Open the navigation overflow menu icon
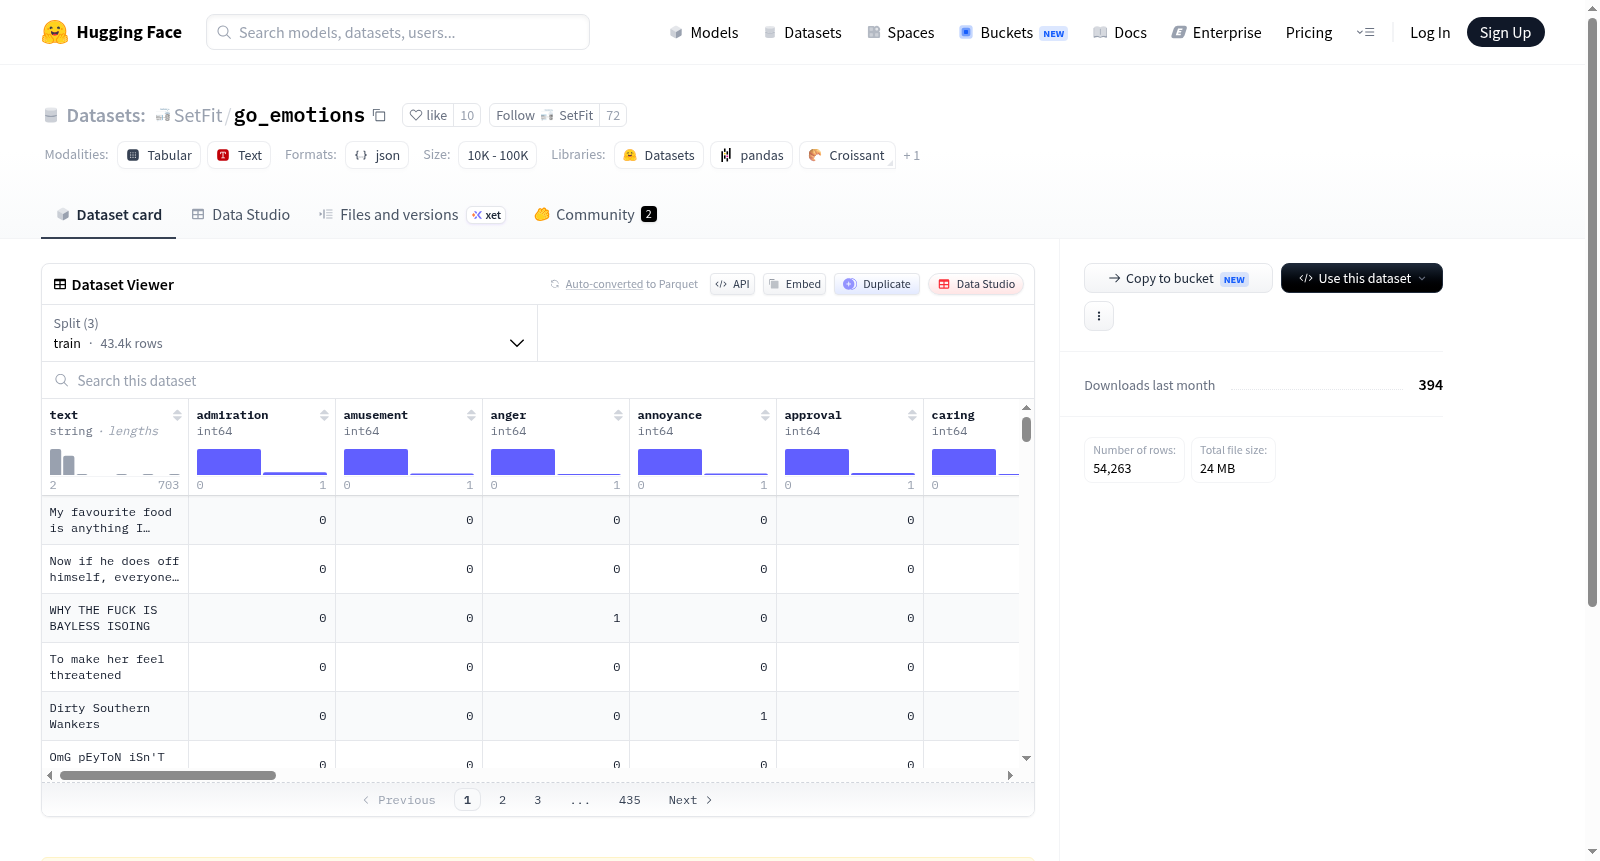The height and width of the screenshot is (861, 1600). (x=1365, y=32)
